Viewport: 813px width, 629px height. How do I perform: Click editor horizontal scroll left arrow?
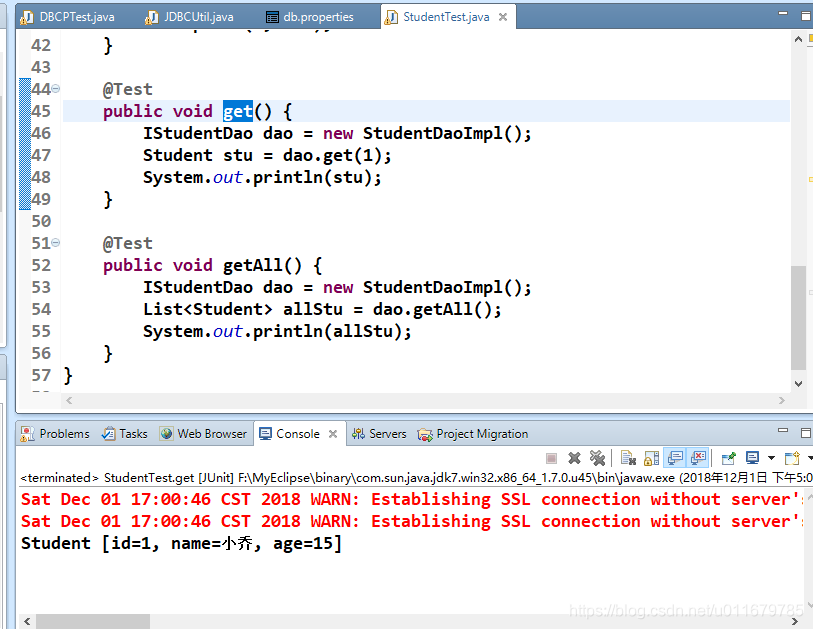pos(69,400)
